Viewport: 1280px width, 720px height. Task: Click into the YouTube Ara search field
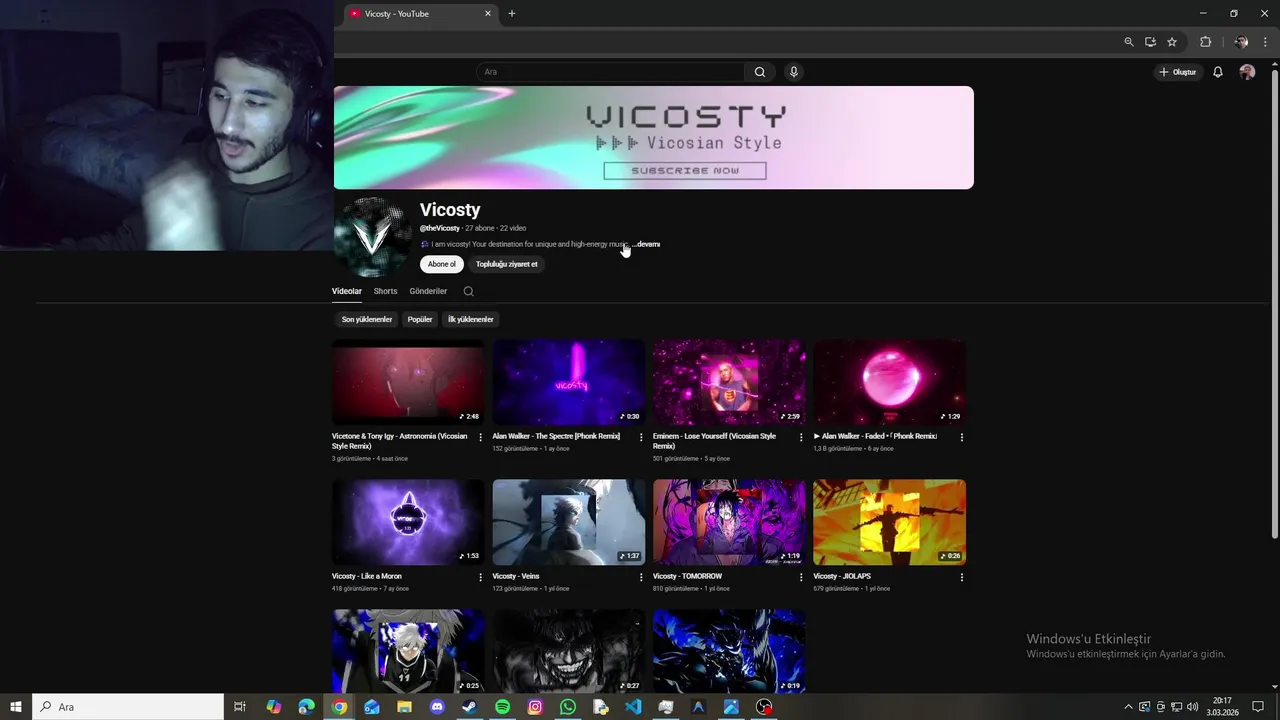coord(610,72)
